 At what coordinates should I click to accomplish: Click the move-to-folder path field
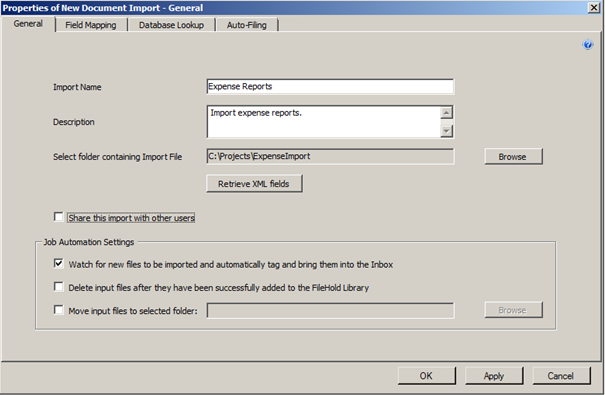point(330,311)
